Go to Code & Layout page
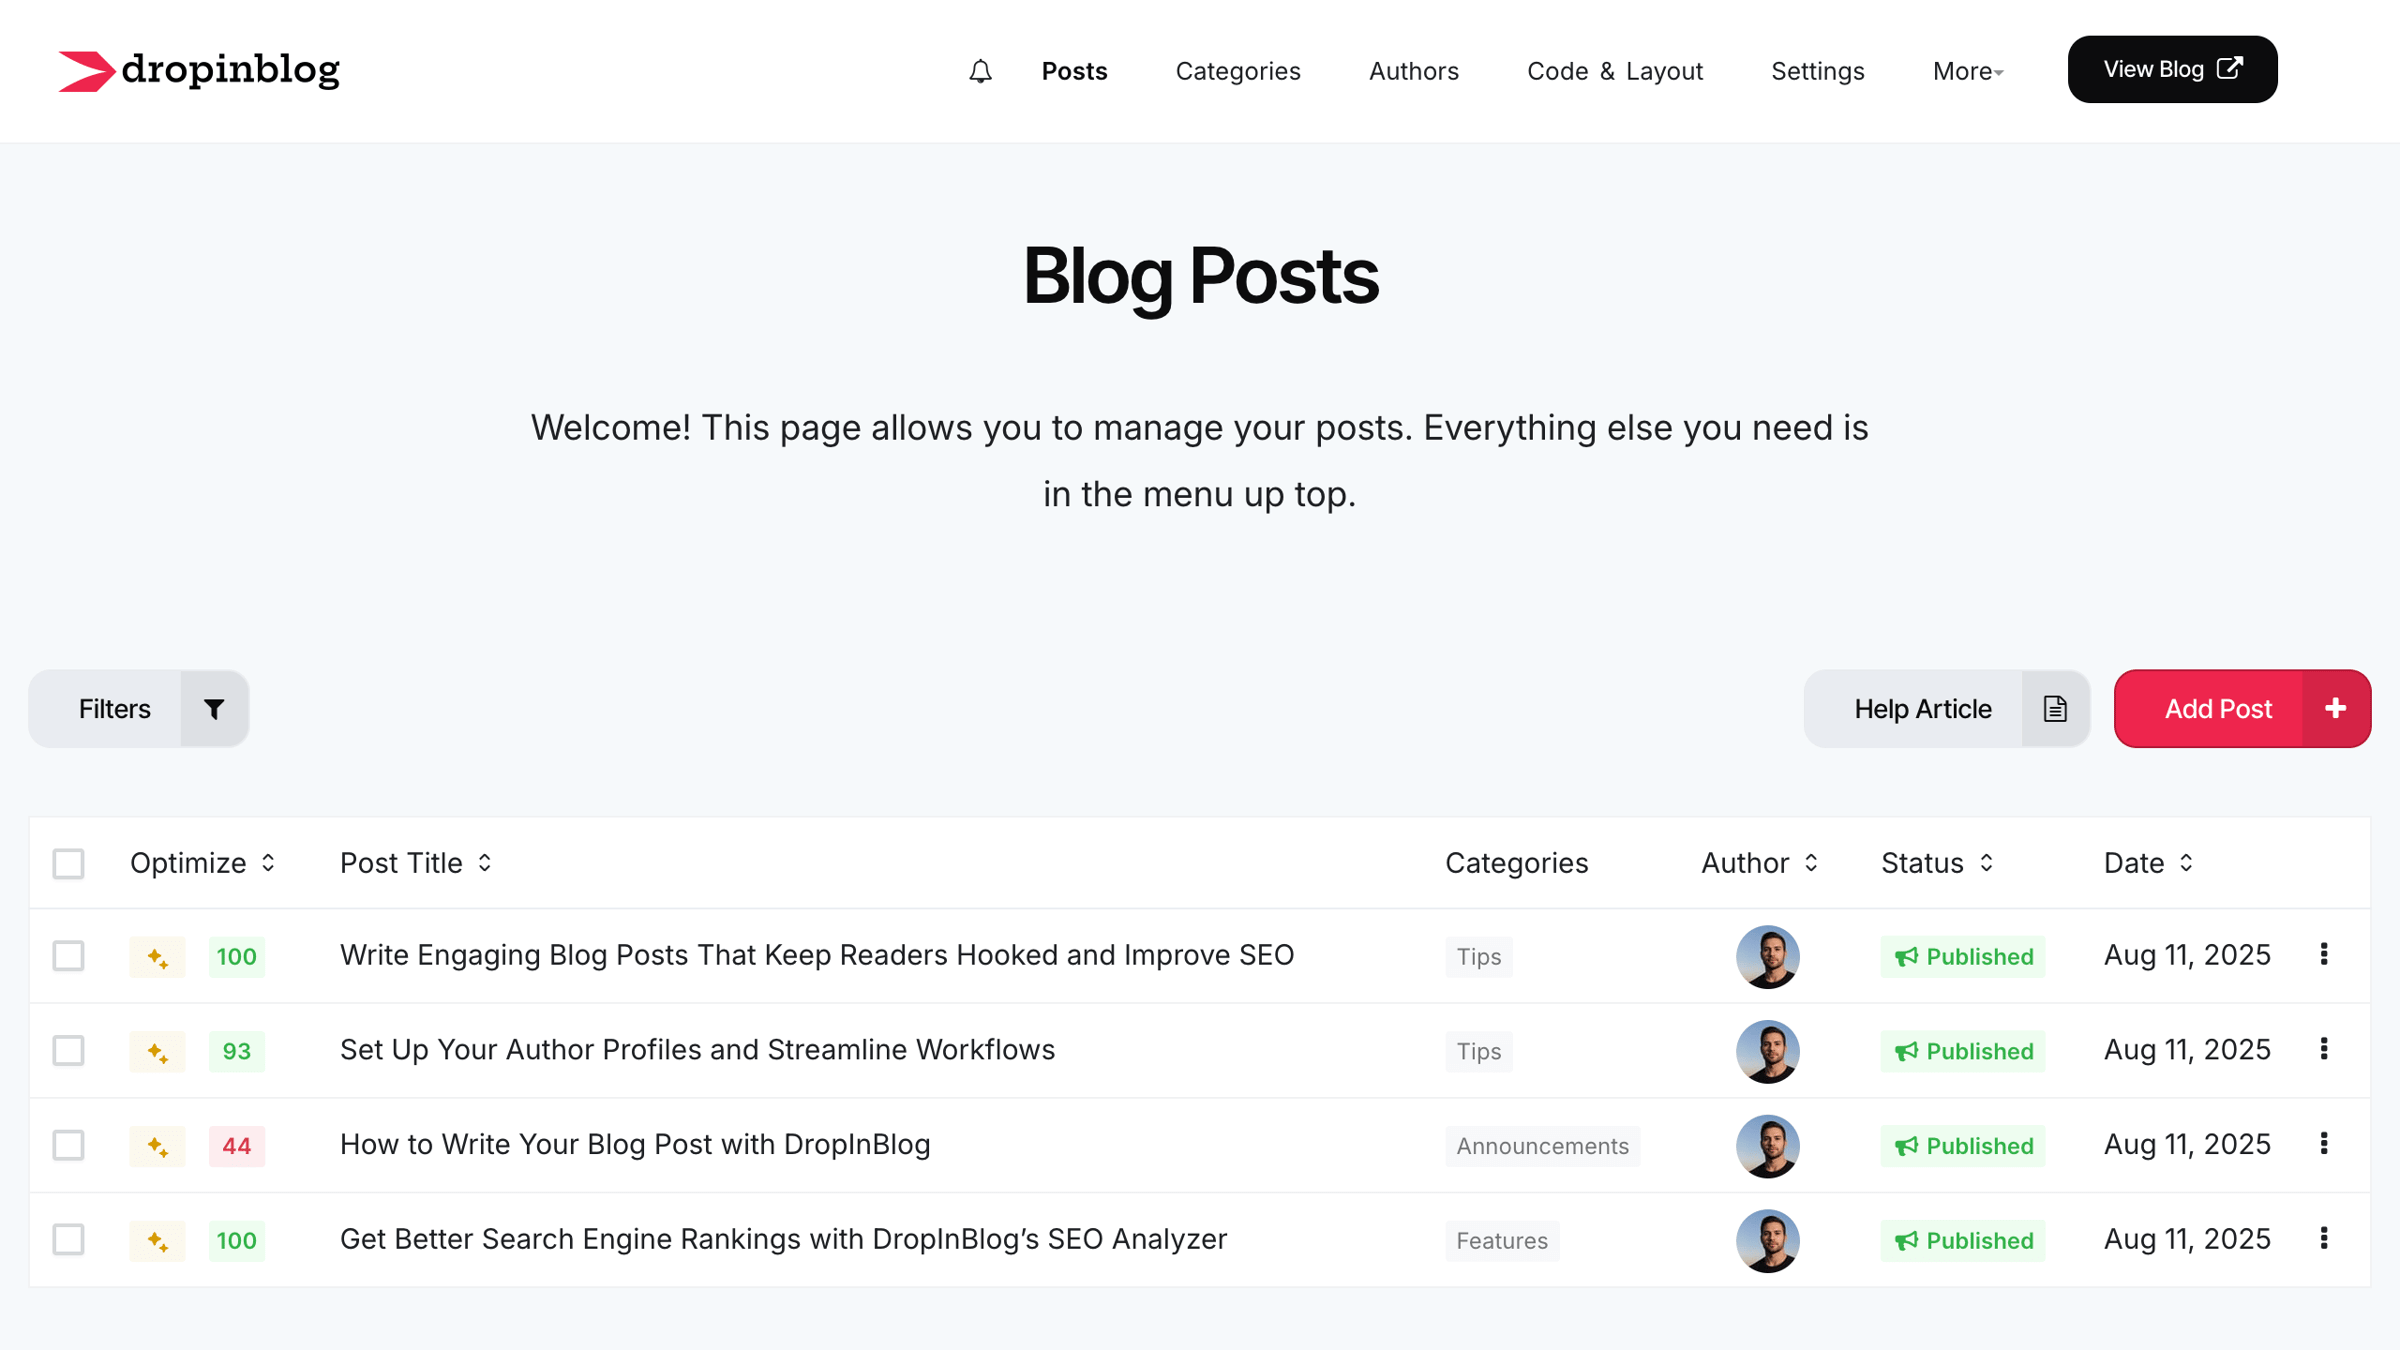 click(x=1614, y=71)
